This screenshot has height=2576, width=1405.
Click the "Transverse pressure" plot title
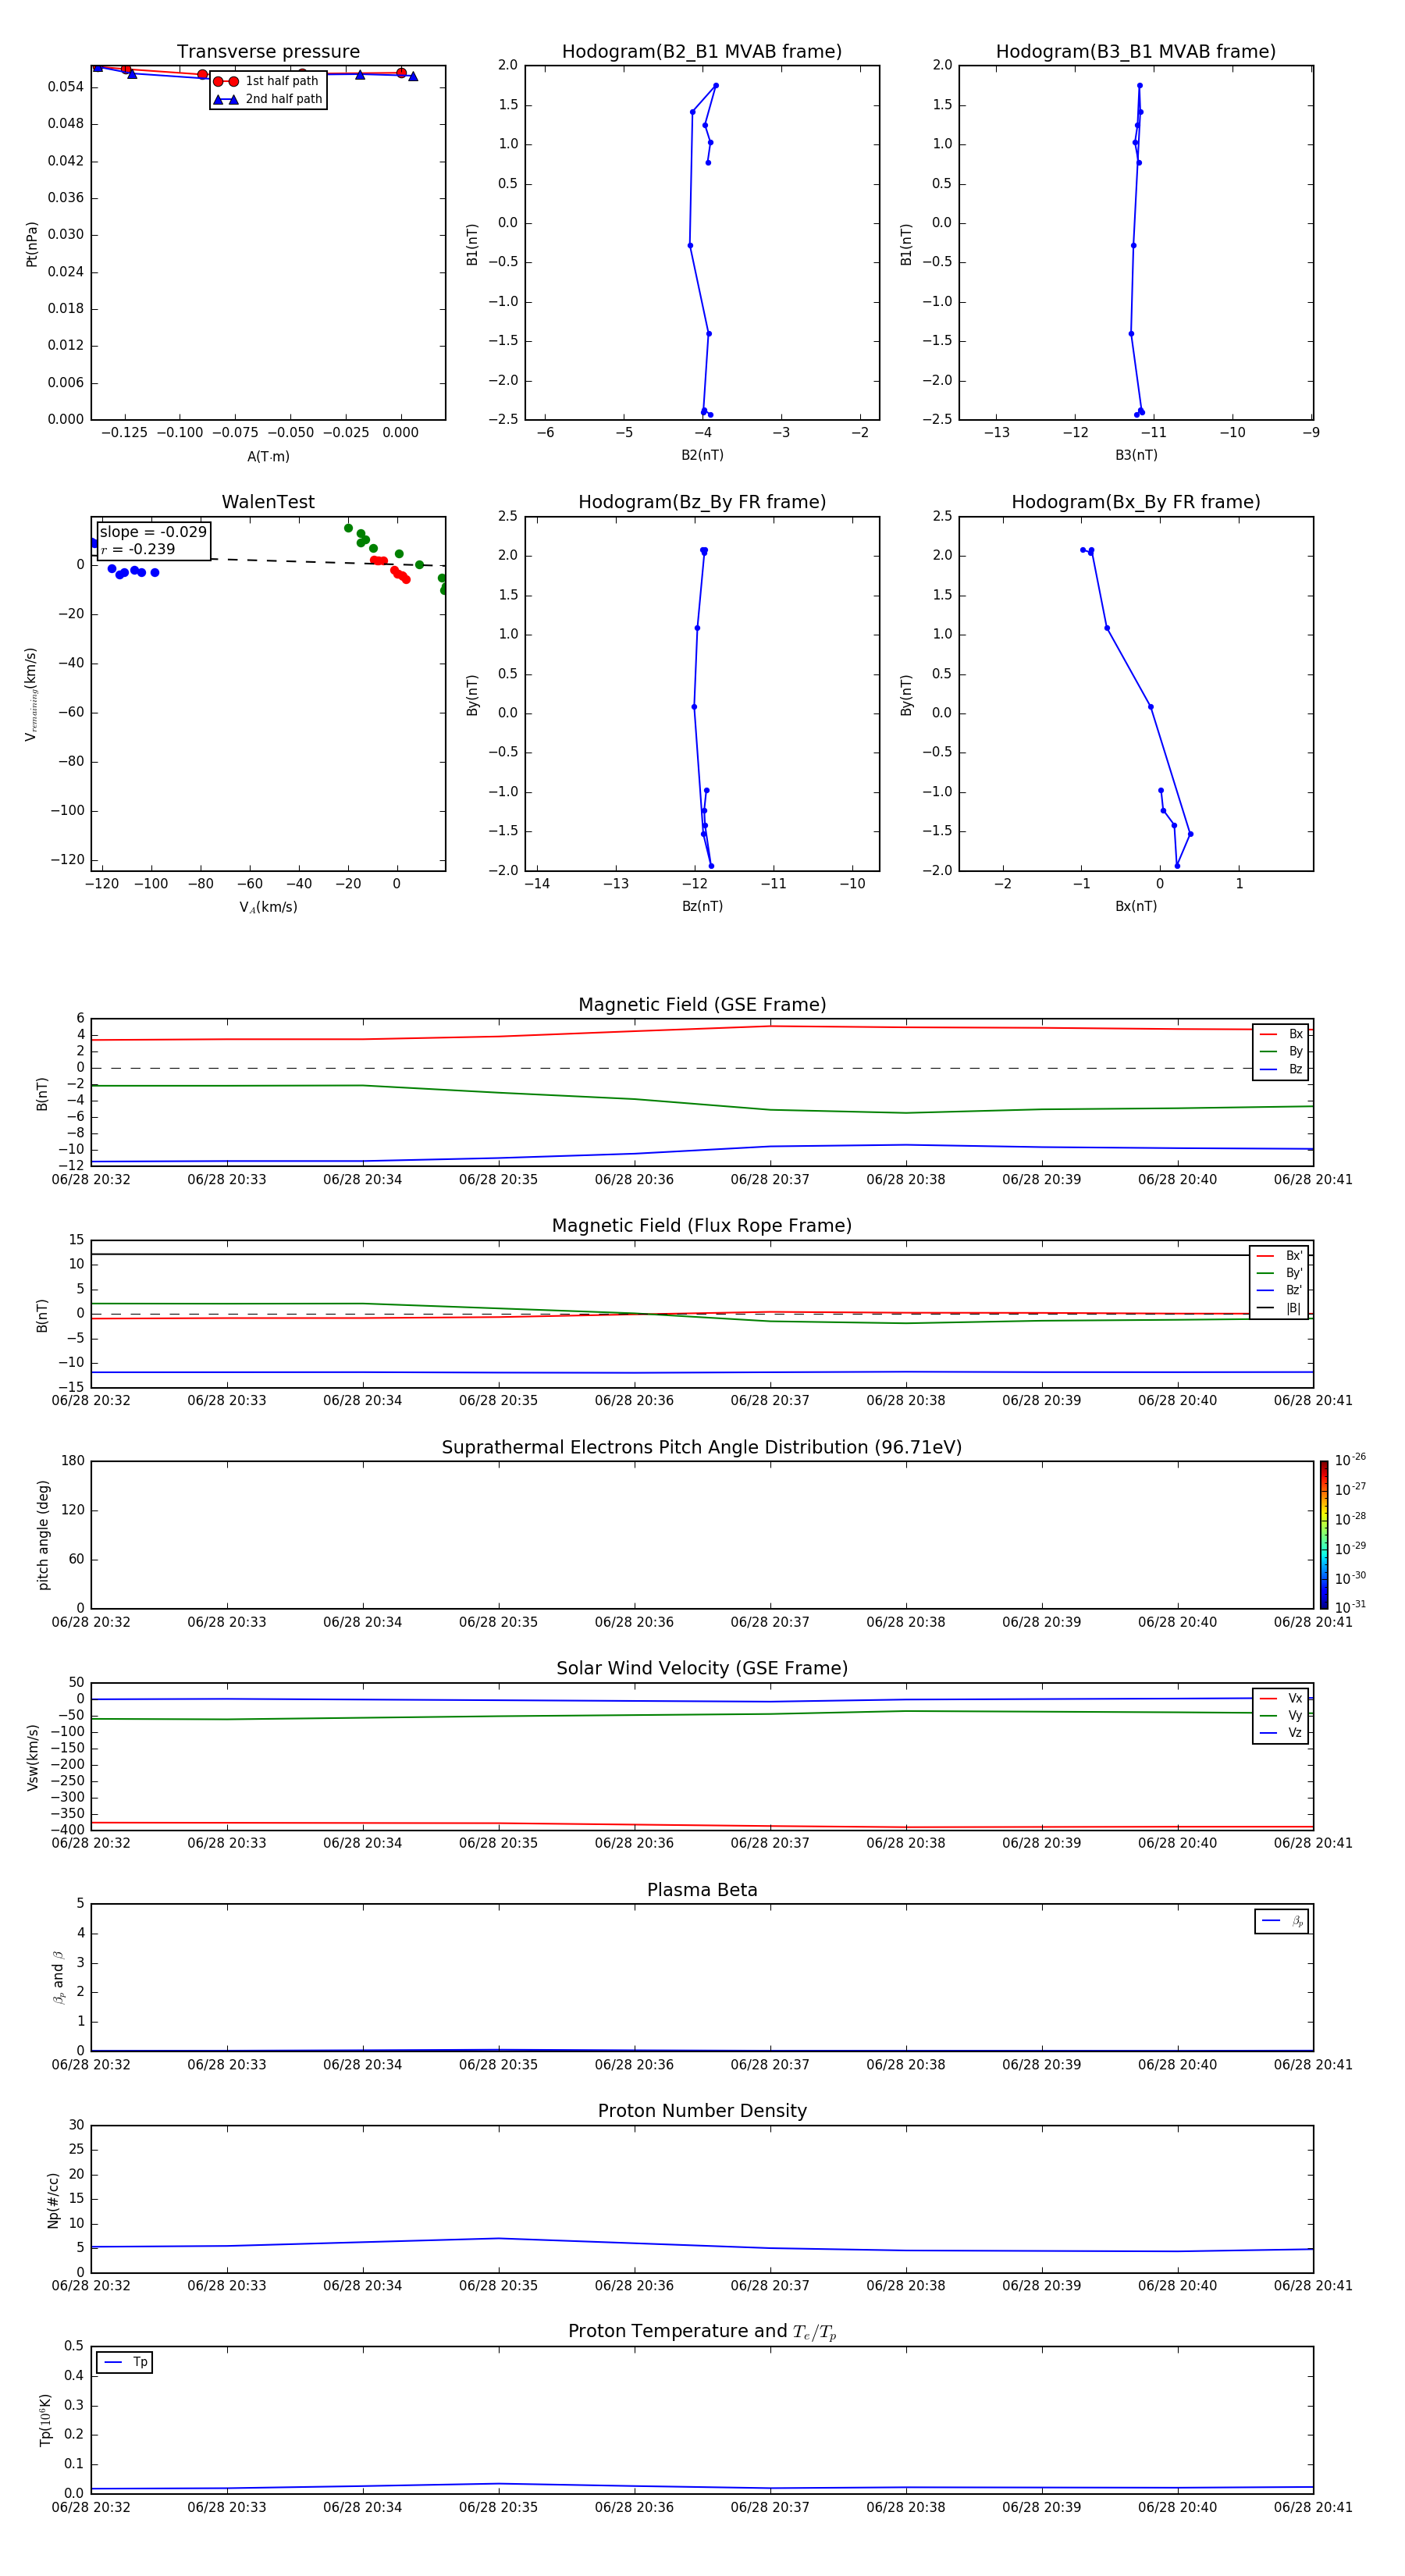[268, 52]
